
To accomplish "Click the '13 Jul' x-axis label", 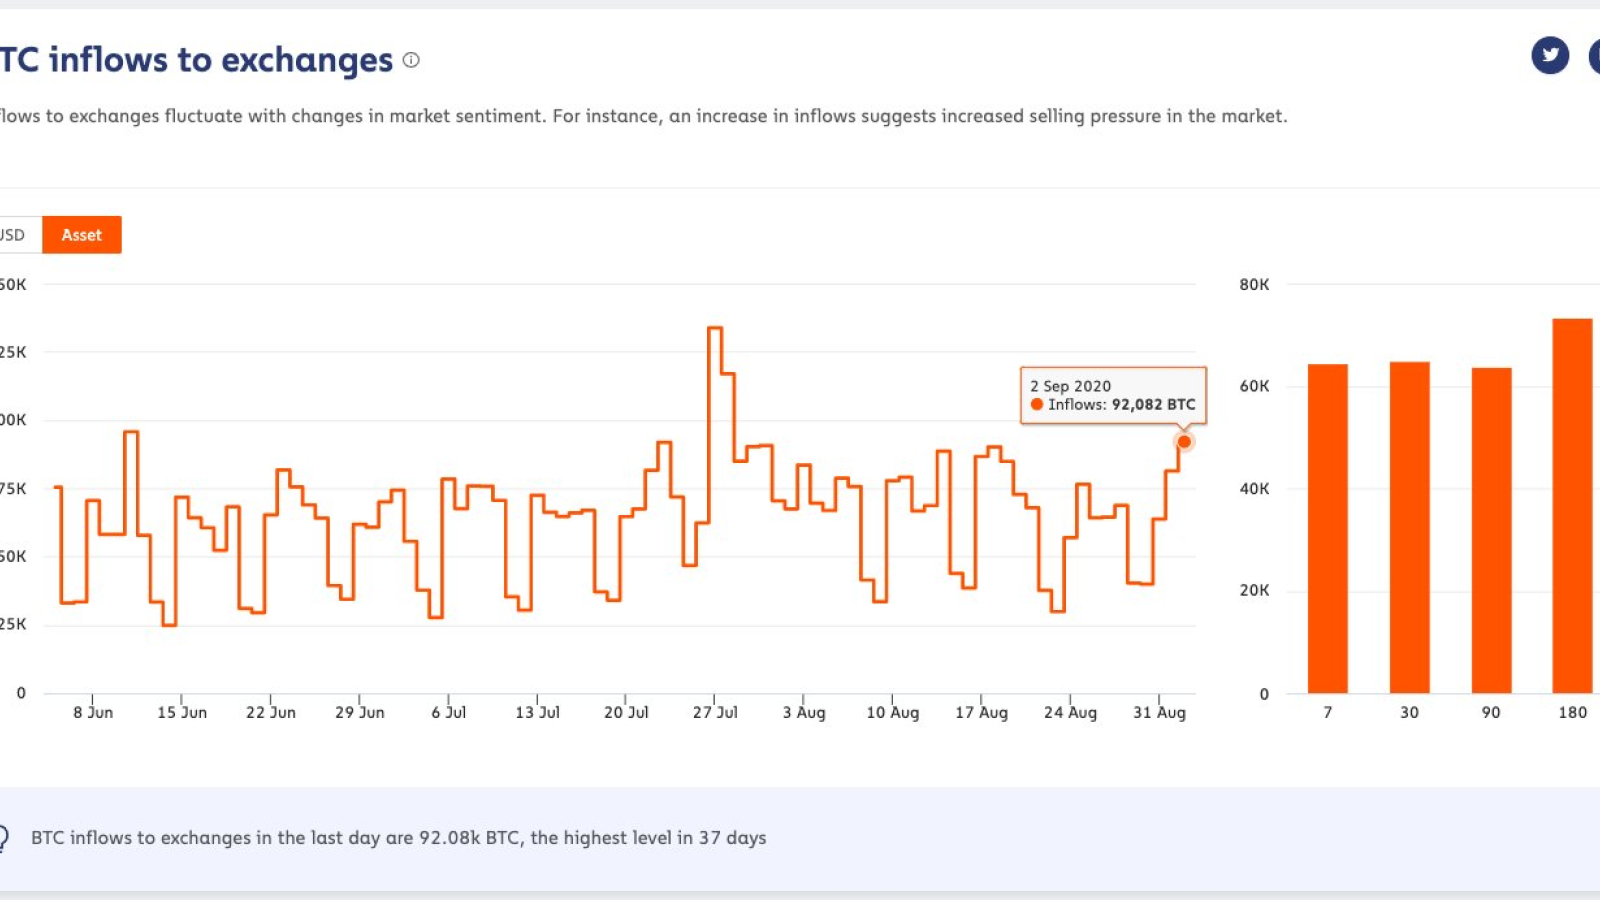I will click(x=537, y=712).
